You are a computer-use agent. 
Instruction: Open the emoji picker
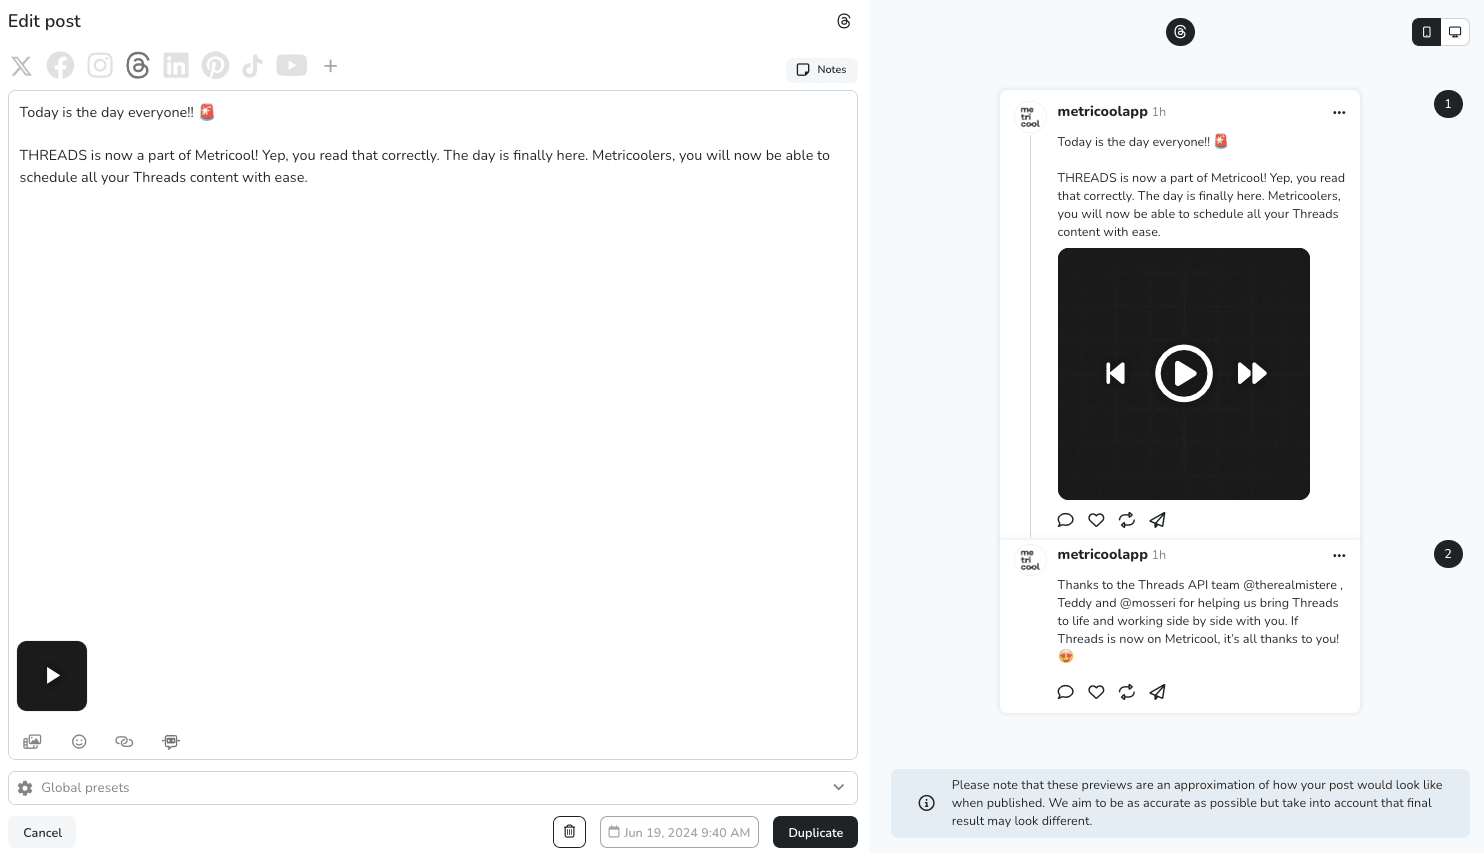pyautogui.click(x=79, y=742)
